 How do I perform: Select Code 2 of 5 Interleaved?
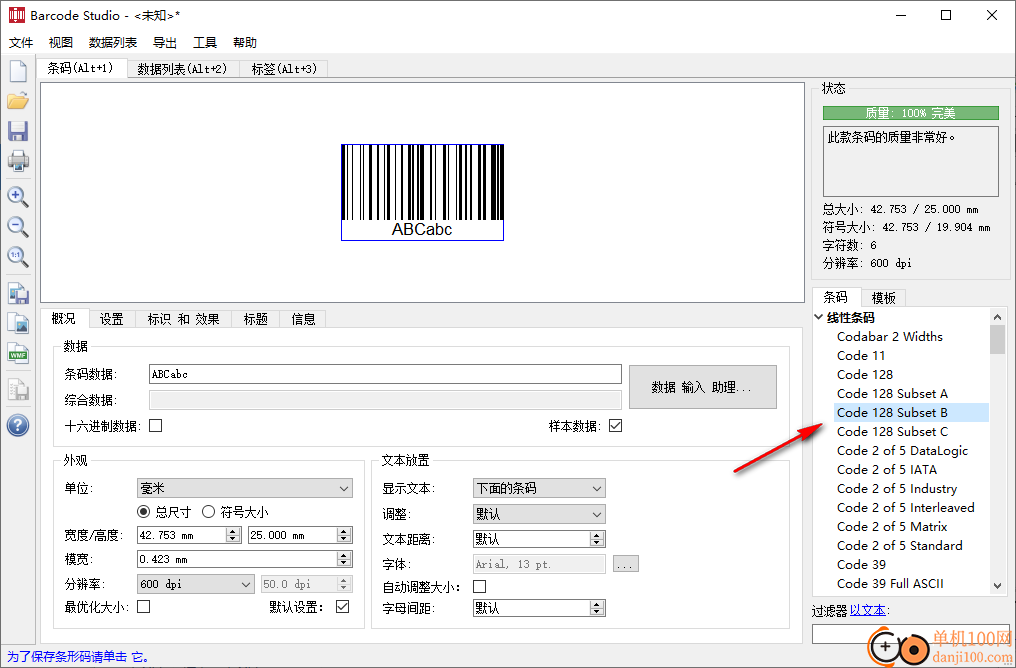(905, 507)
